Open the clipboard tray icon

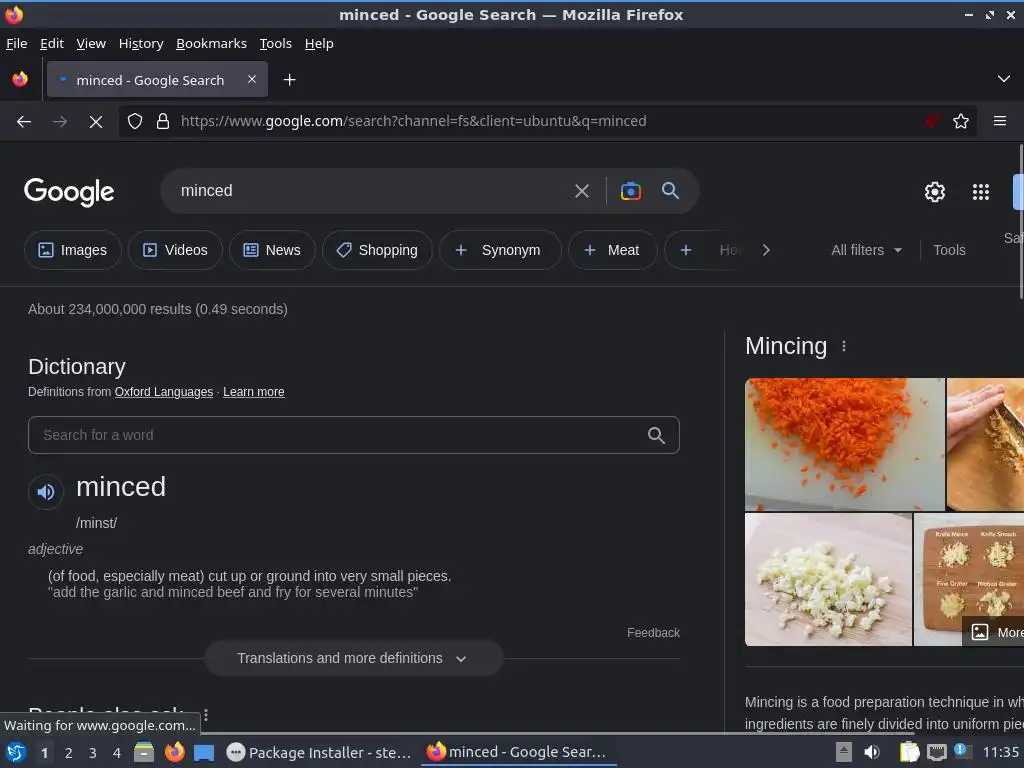coord(909,752)
